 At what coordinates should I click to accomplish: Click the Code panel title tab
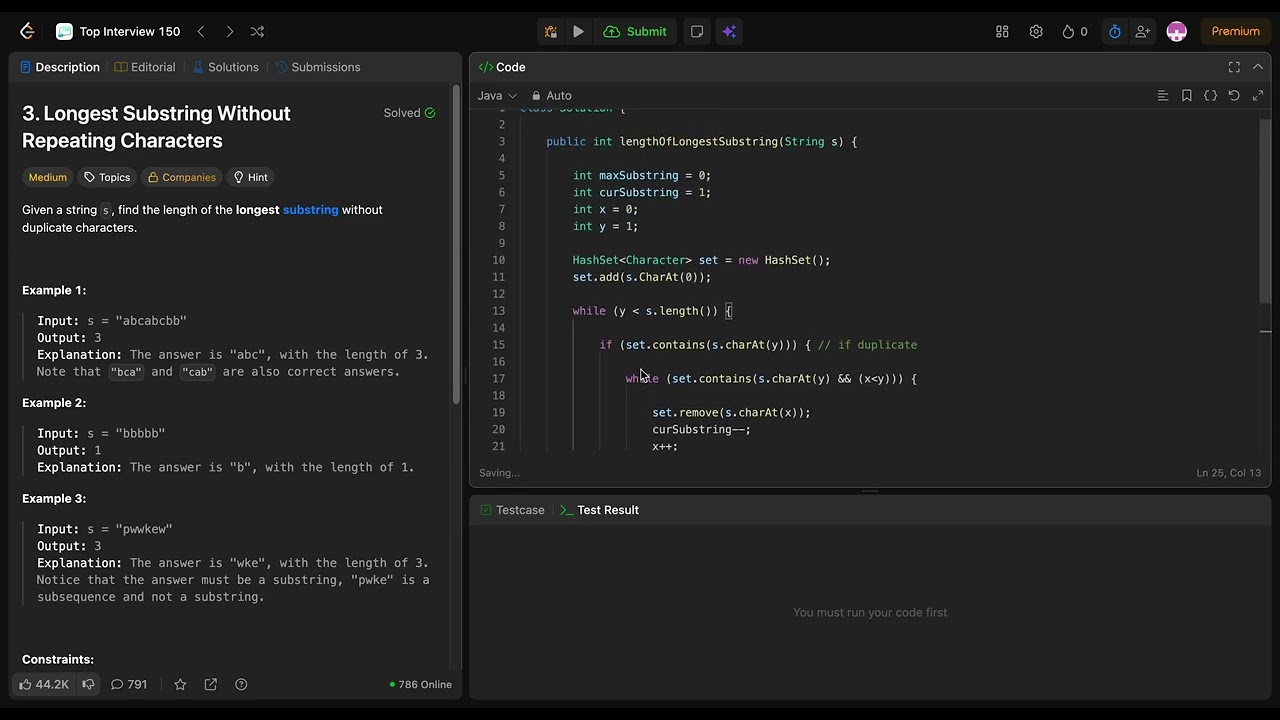502,67
